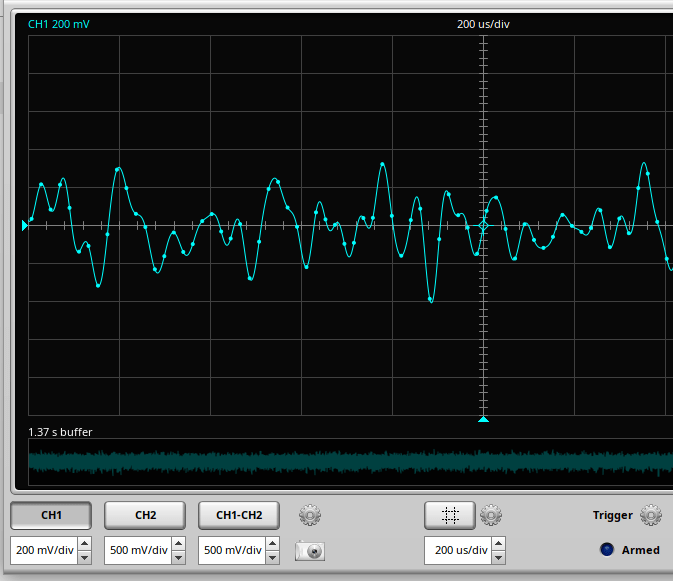673x581 pixels.
Task: Click the CH1 200 mV label above graph
Action: pos(59,24)
